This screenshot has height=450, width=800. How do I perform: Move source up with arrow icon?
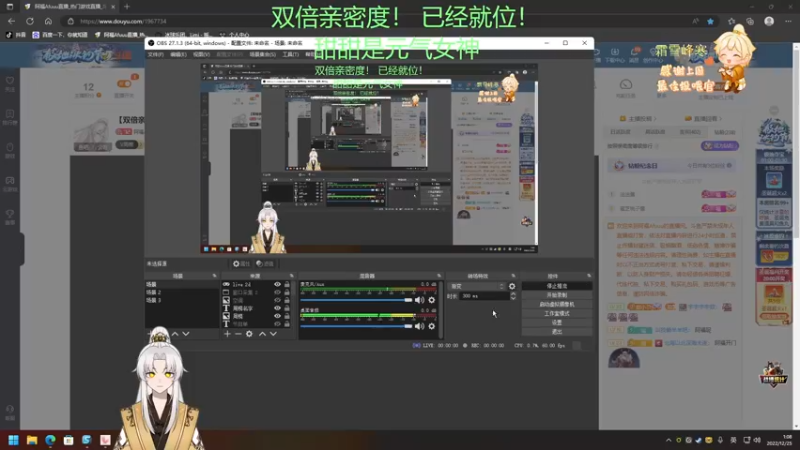click(262, 334)
